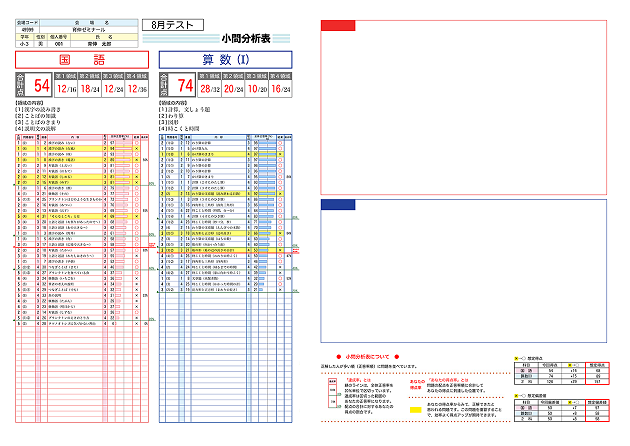630x446 pixels.
Task: Select the 国語 total score 54
Action: point(41,86)
